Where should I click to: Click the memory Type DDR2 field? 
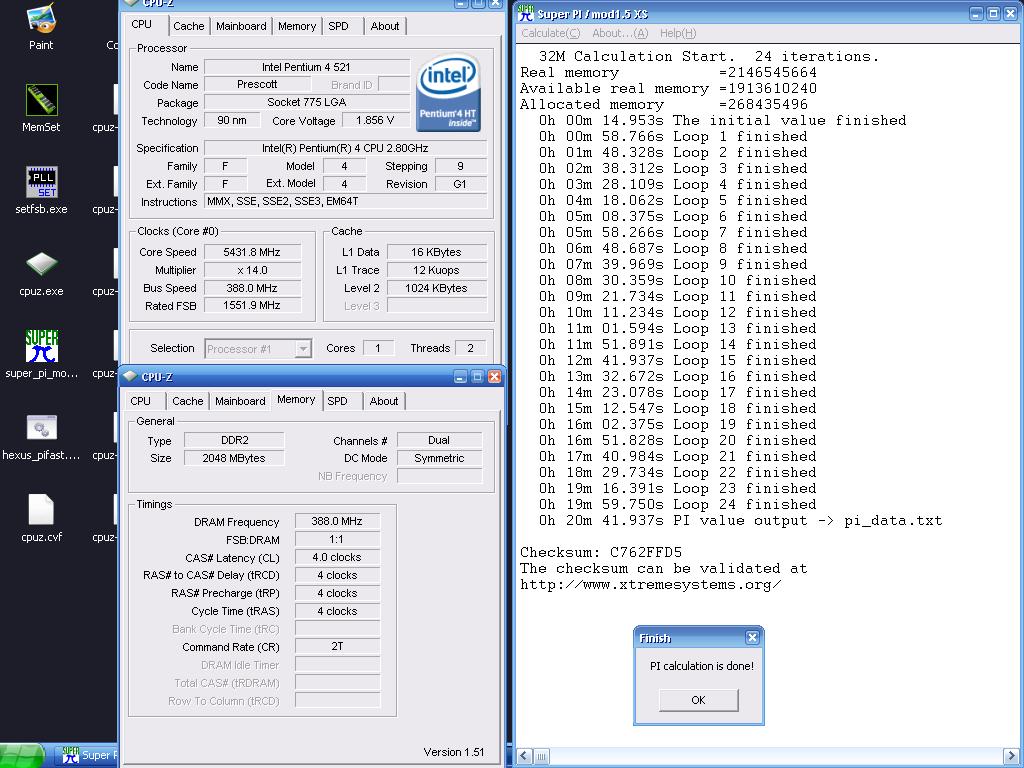(x=234, y=440)
